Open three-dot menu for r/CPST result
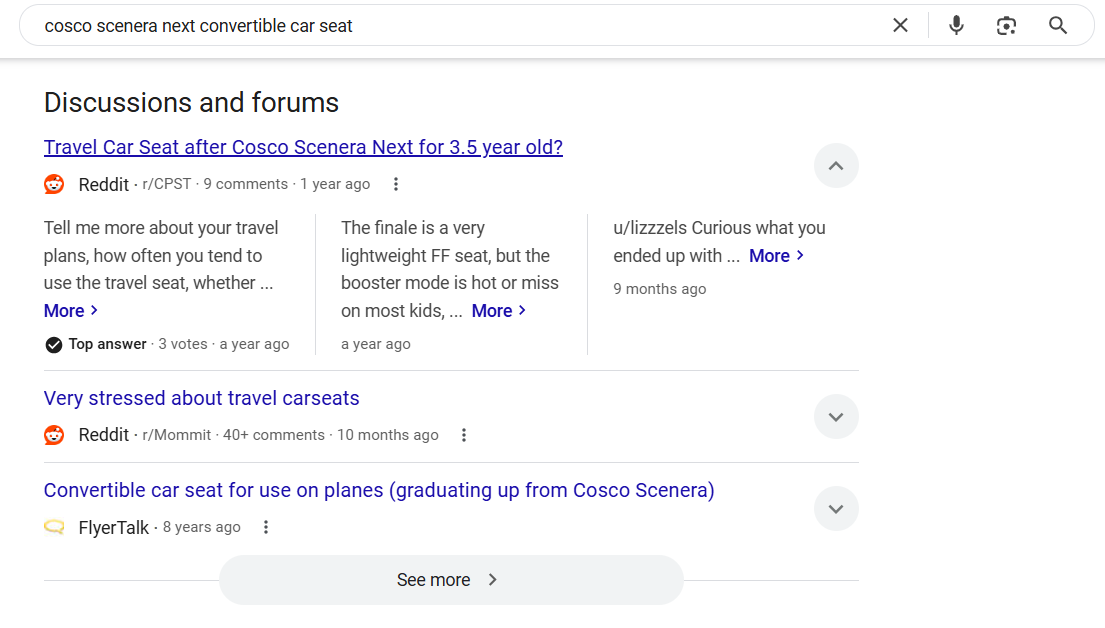This screenshot has width=1105, height=628. coord(396,184)
